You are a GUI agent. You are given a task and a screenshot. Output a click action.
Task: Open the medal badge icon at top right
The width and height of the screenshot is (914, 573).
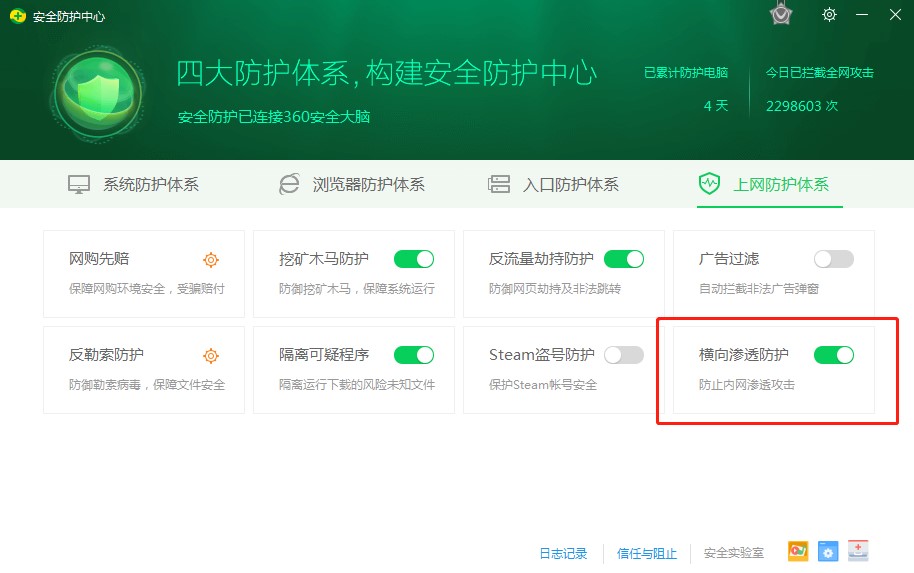click(781, 14)
